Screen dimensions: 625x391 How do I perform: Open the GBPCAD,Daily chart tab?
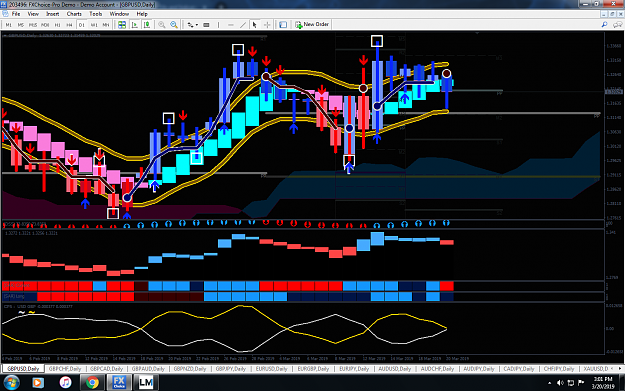pos(106,369)
